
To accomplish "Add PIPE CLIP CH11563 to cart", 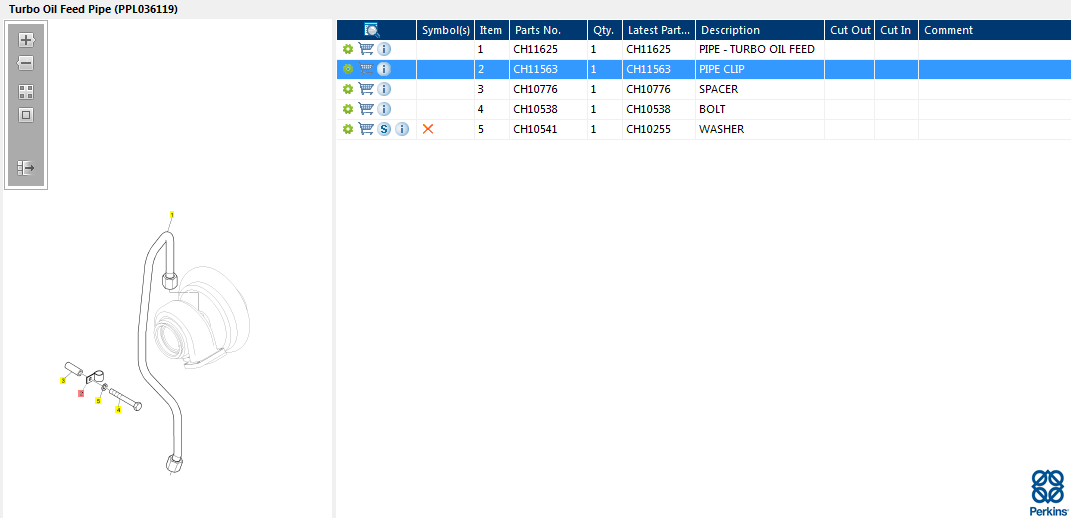I will pyautogui.click(x=366, y=69).
